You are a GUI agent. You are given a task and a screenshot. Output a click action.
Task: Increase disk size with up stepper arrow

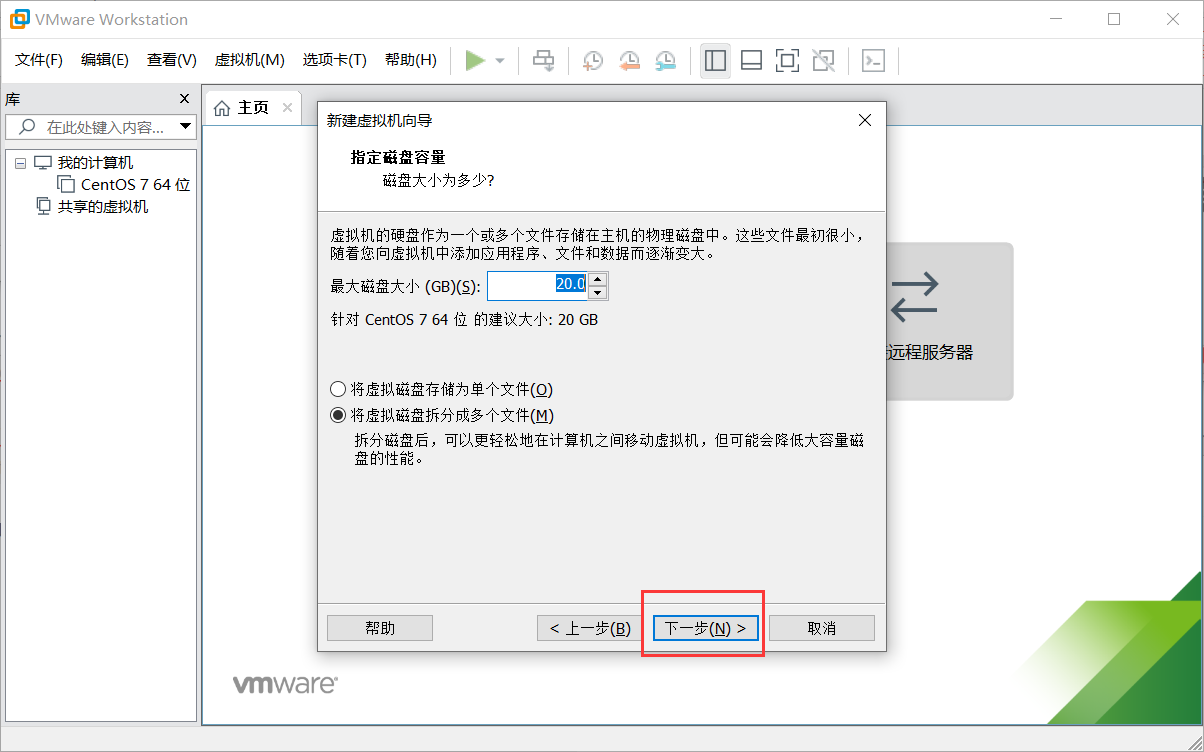coord(598,279)
